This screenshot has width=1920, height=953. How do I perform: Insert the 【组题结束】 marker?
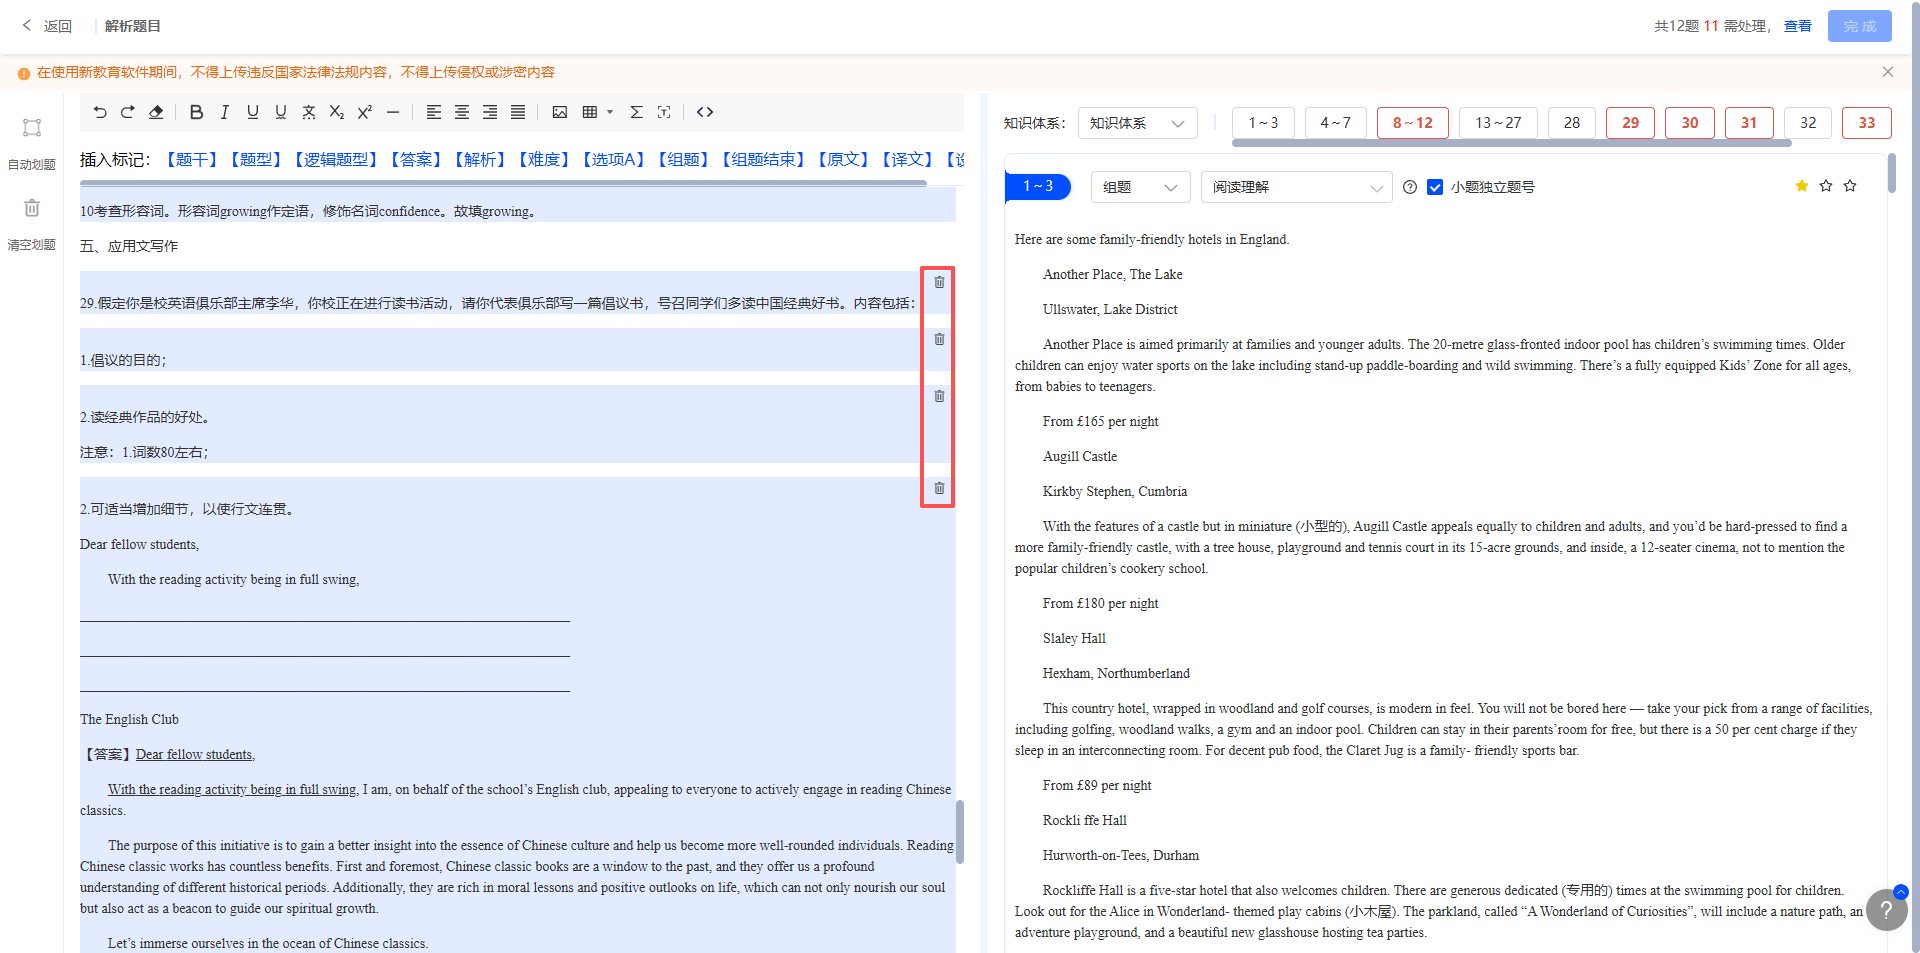point(763,160)
